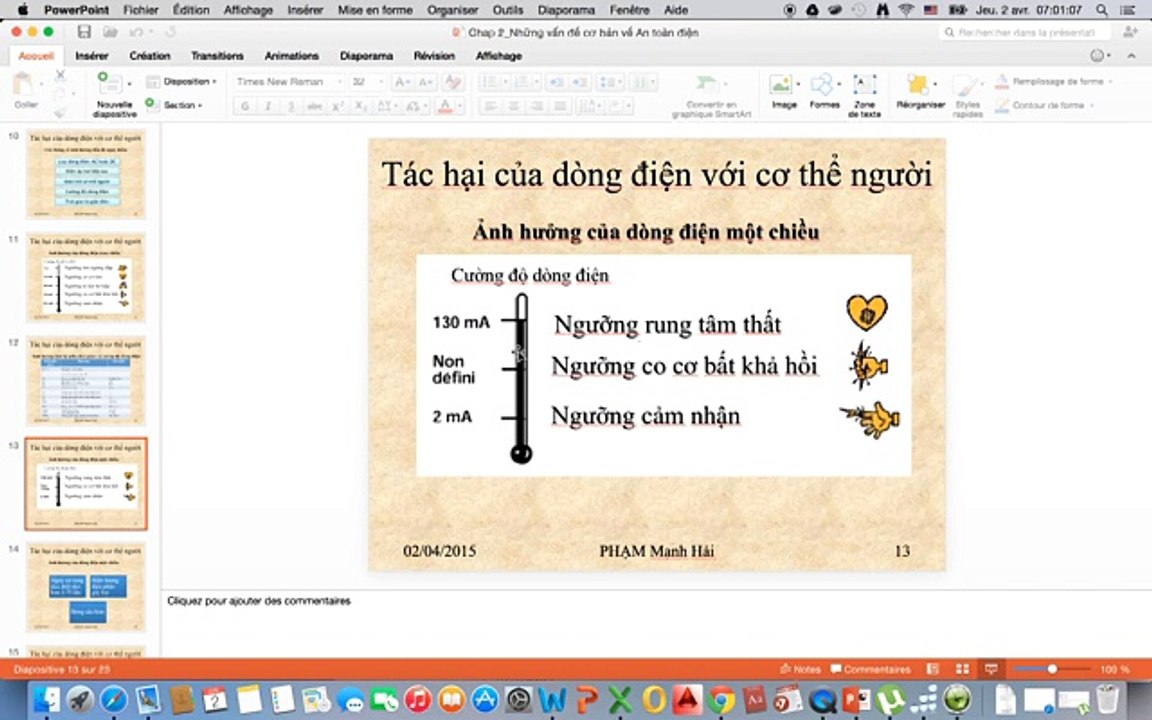The height and width of the screenshot is (720, 1152).
Task: Select slide 10 thumbnail
Action: (x=86, y=174)
